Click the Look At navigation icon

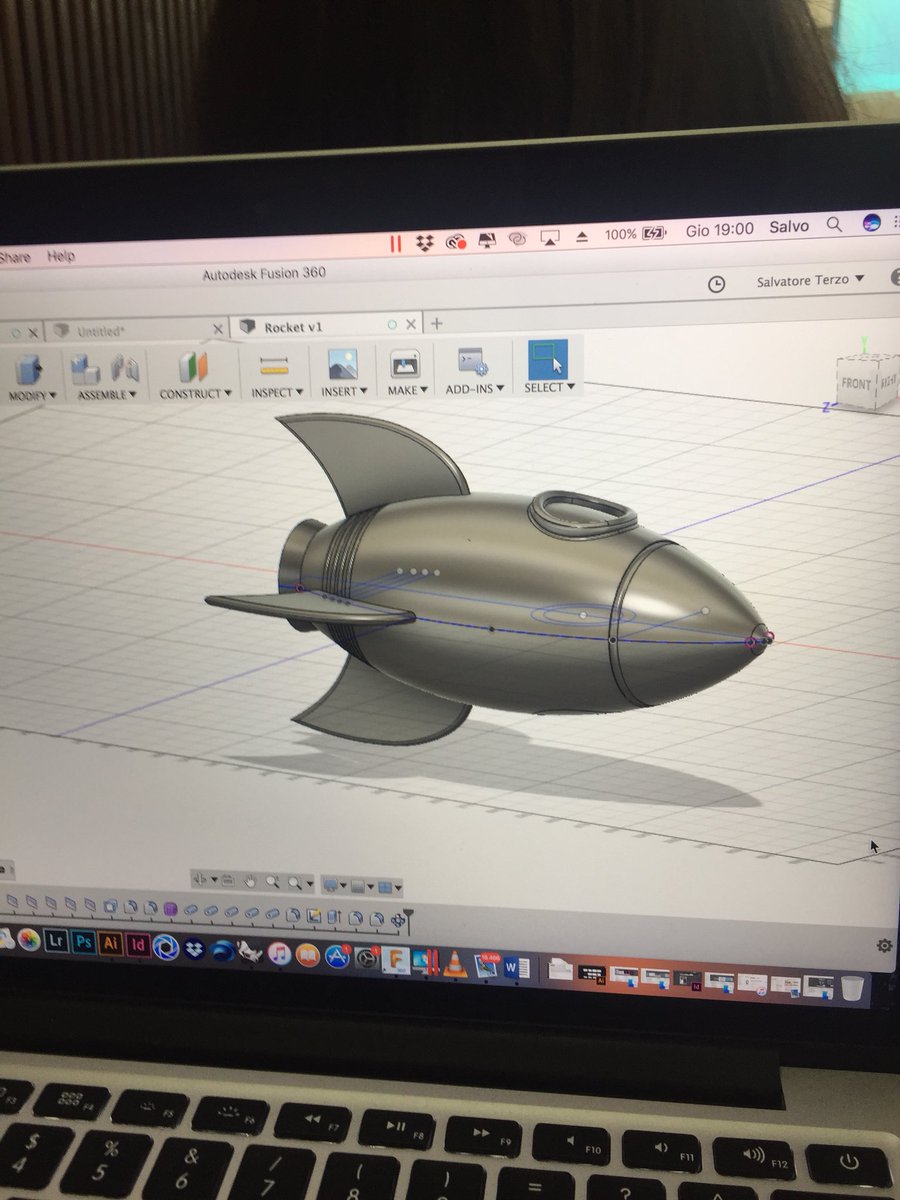pos(228,881)
